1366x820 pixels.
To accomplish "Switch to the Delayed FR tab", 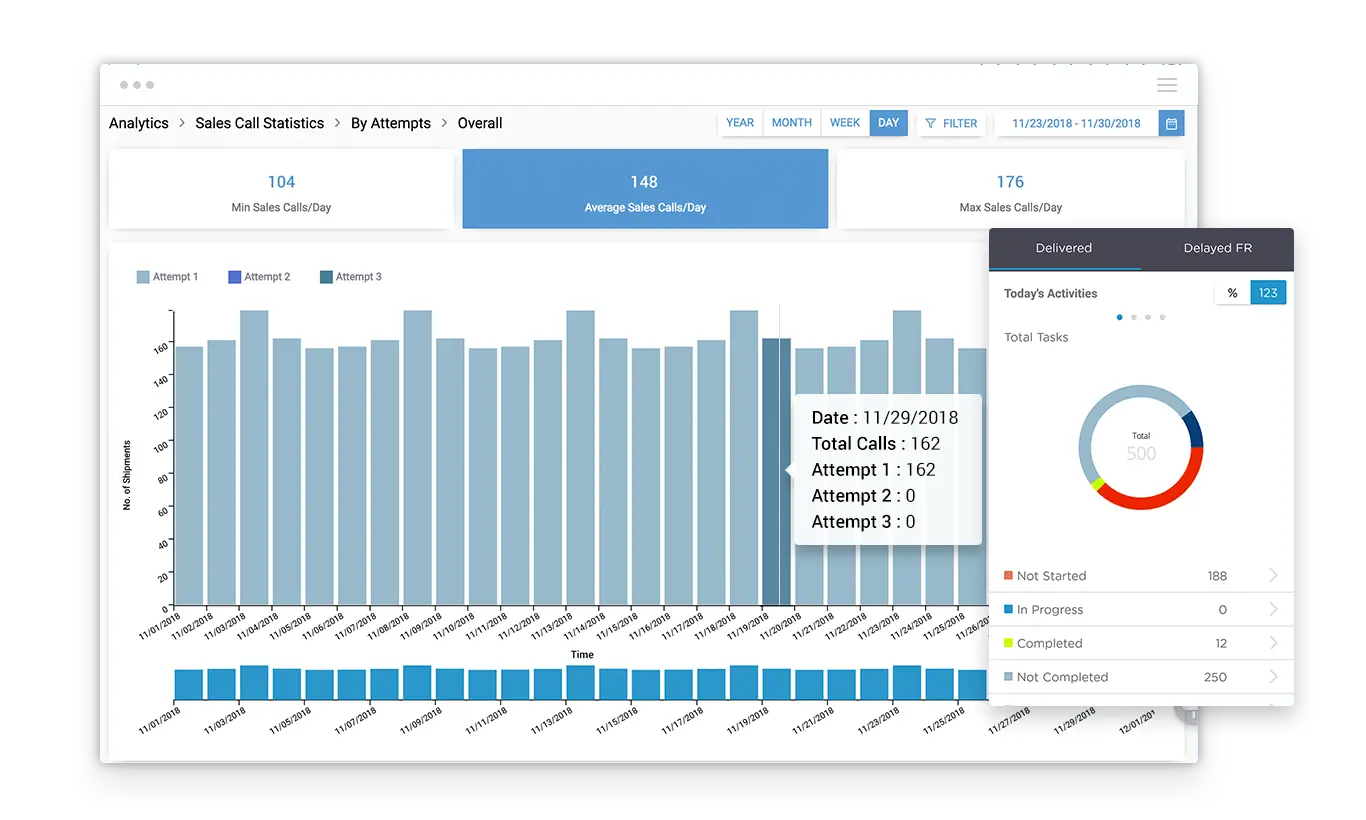I will tap(1217, 248).
